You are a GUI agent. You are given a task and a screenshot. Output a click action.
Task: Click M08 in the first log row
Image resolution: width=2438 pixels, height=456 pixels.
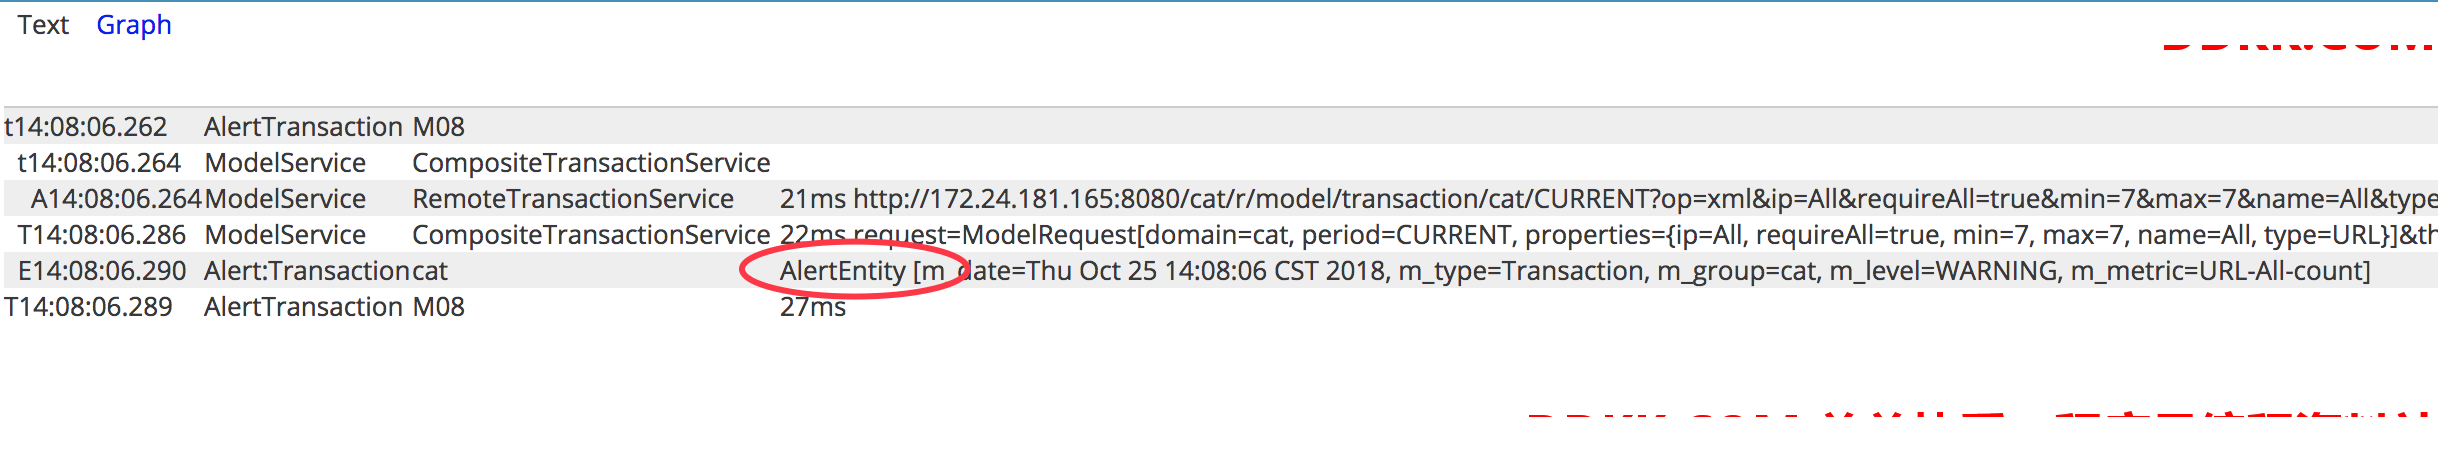[439, 127]
